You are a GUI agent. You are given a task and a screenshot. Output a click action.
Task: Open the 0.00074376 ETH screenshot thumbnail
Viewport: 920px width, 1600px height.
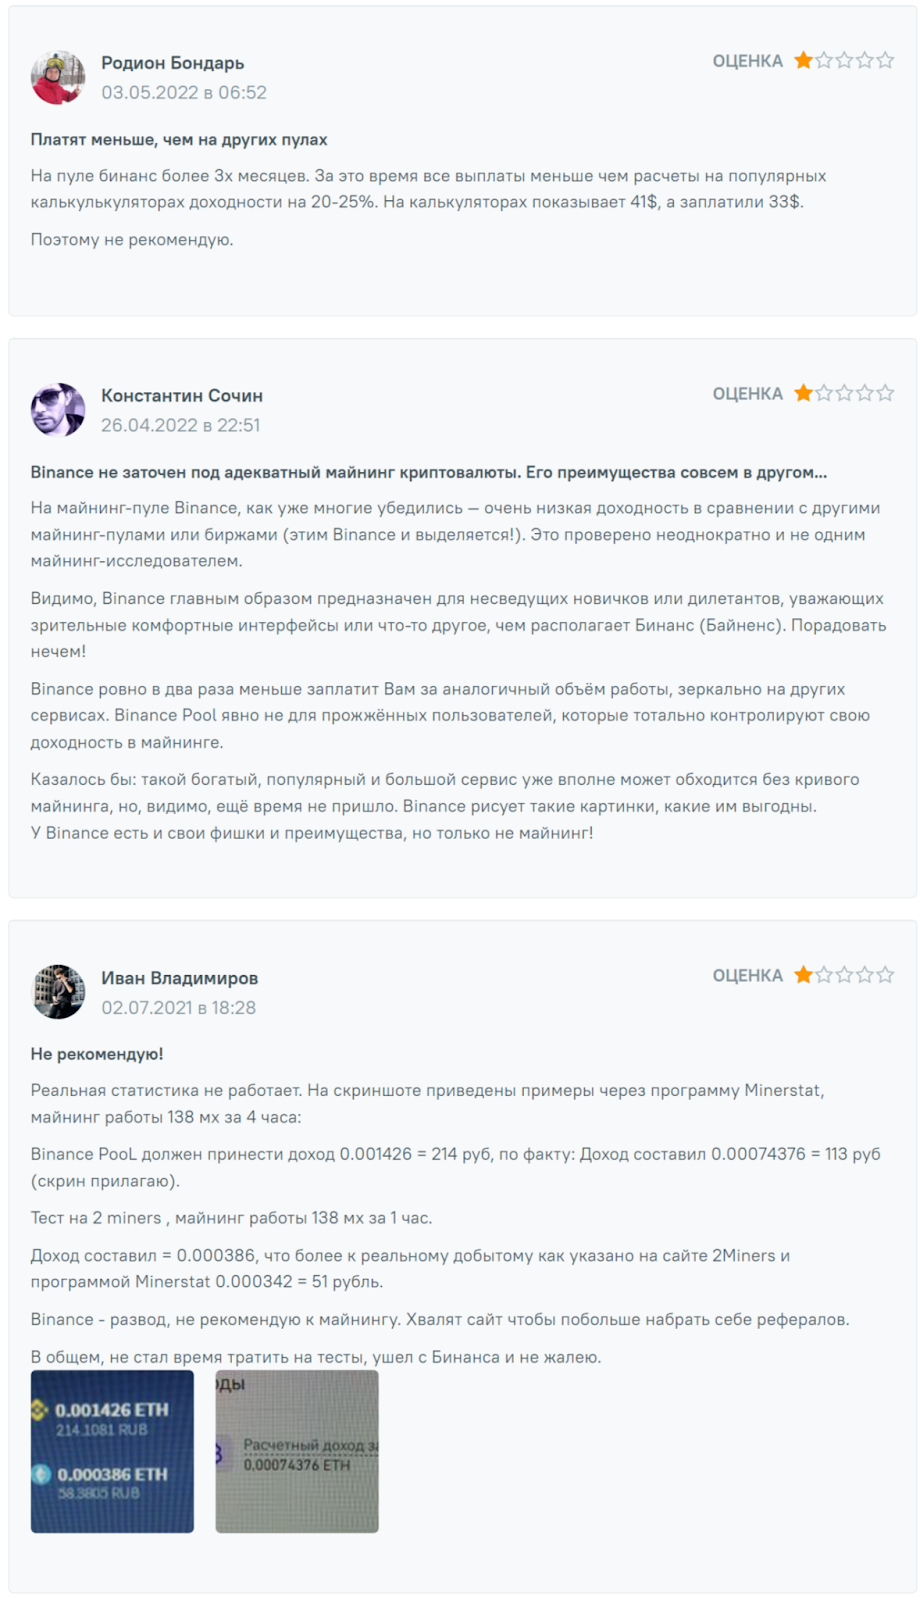[x=297, y=1451]
